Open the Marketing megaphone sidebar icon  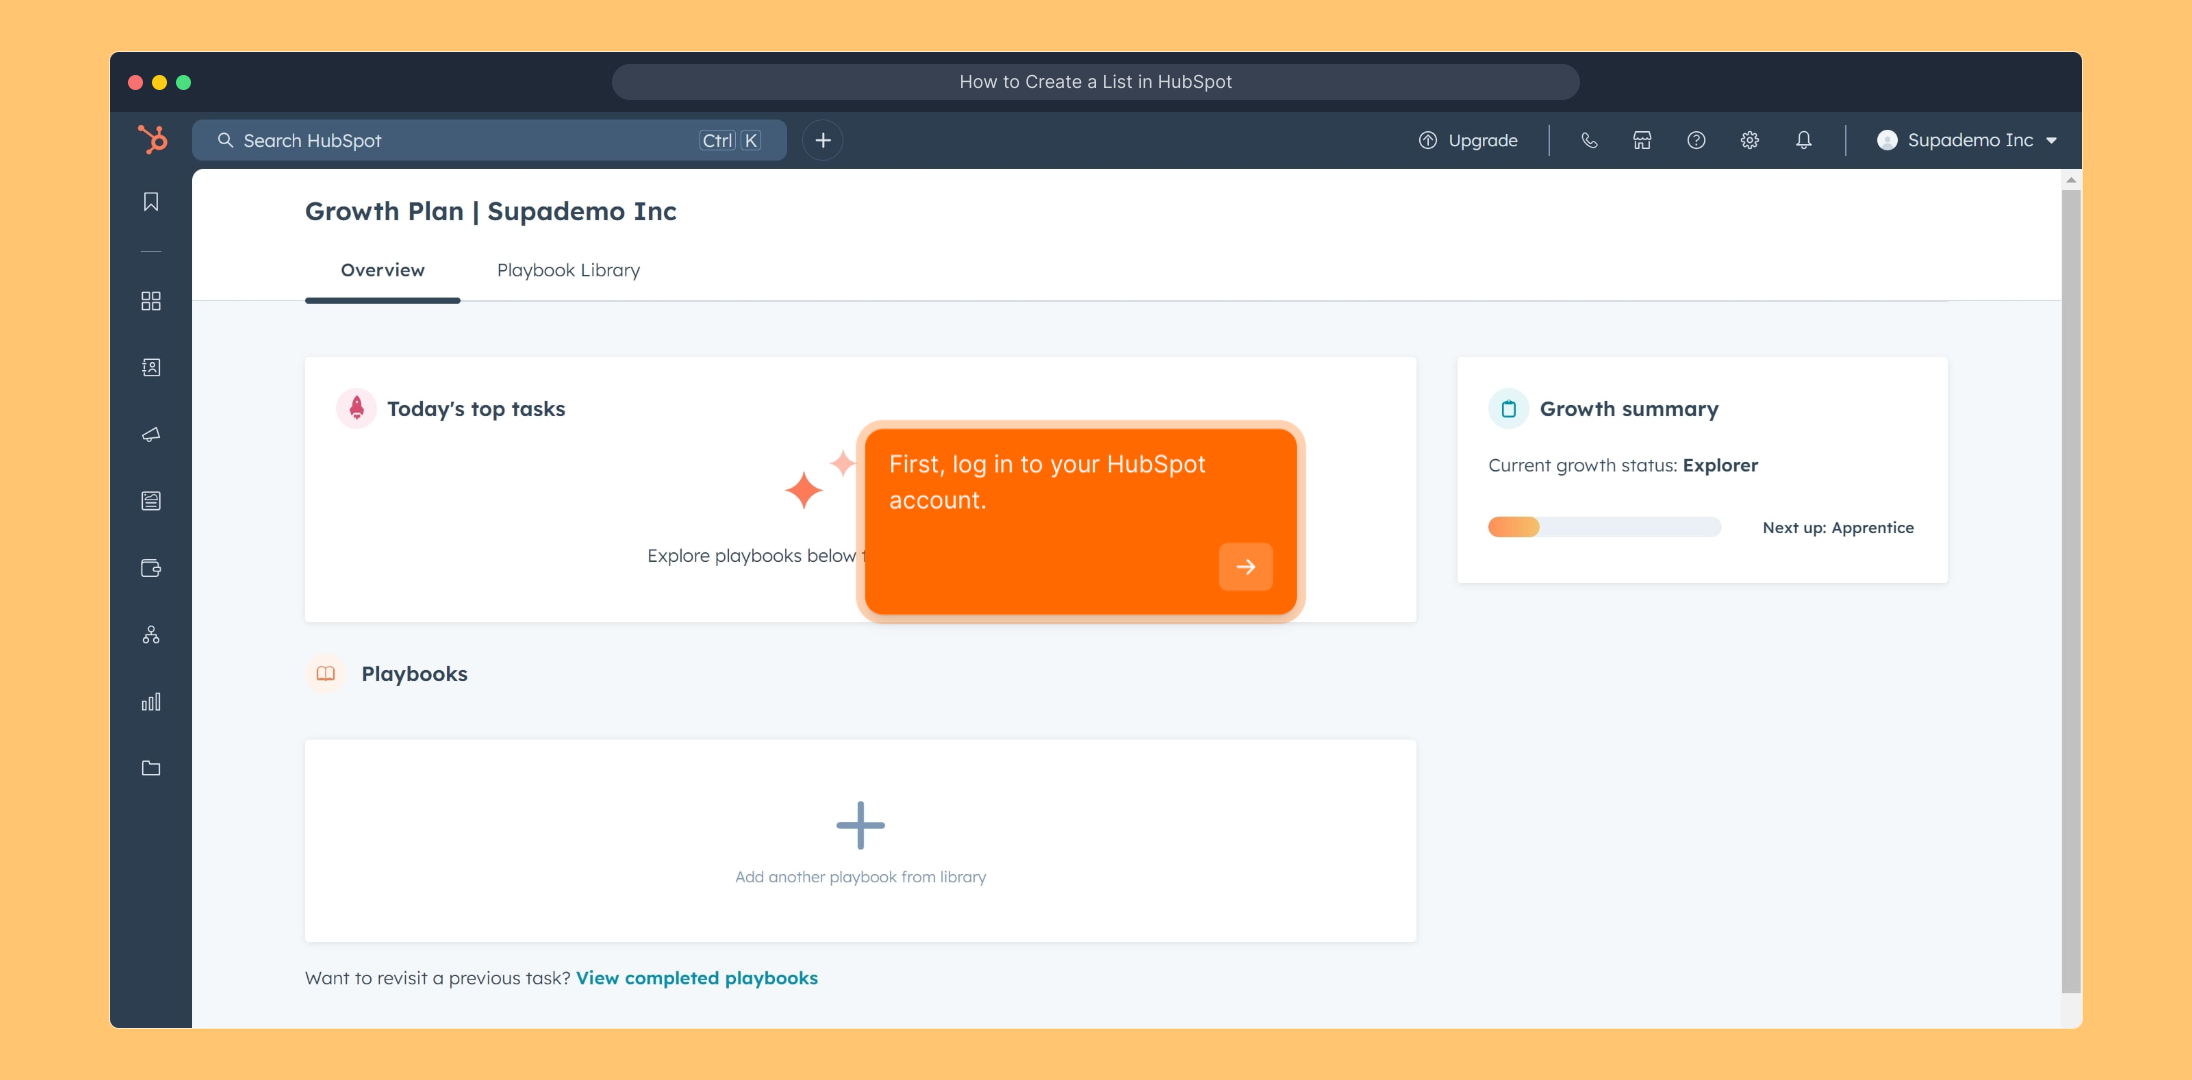(151, 435)
